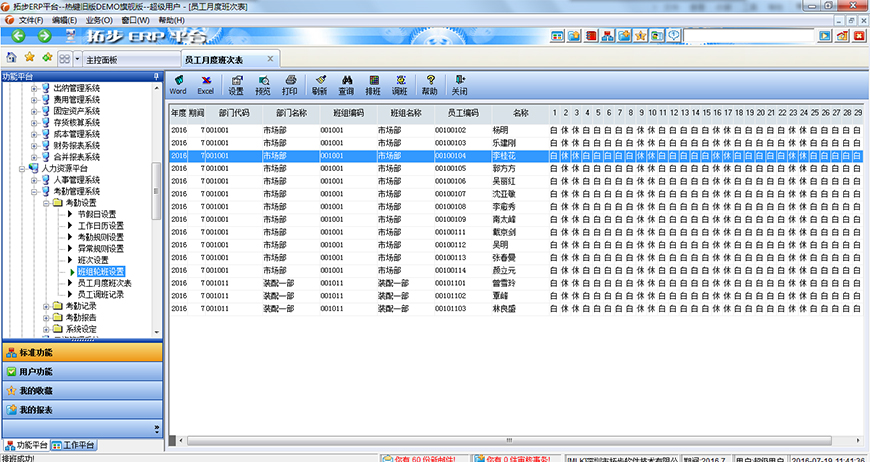Viewport: 870px width, 462px height.
Task: Switch to the 工作平台 bottom tab
Action: click(x=74, y=444)
